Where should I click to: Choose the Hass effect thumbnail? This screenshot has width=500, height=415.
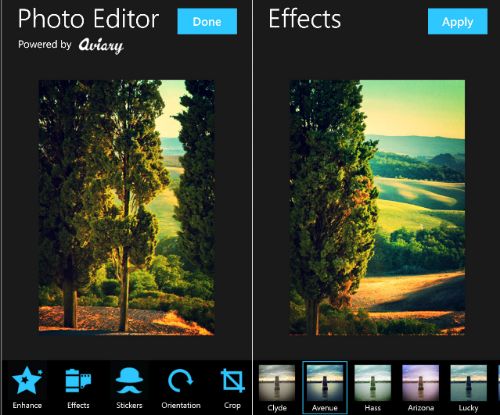[x=373, y=383]
